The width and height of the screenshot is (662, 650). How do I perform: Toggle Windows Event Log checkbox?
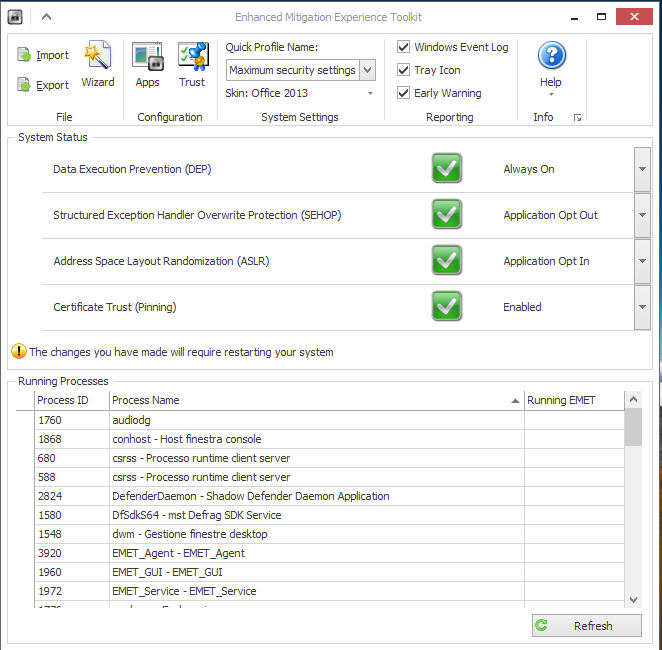click(x=404, y=47)
